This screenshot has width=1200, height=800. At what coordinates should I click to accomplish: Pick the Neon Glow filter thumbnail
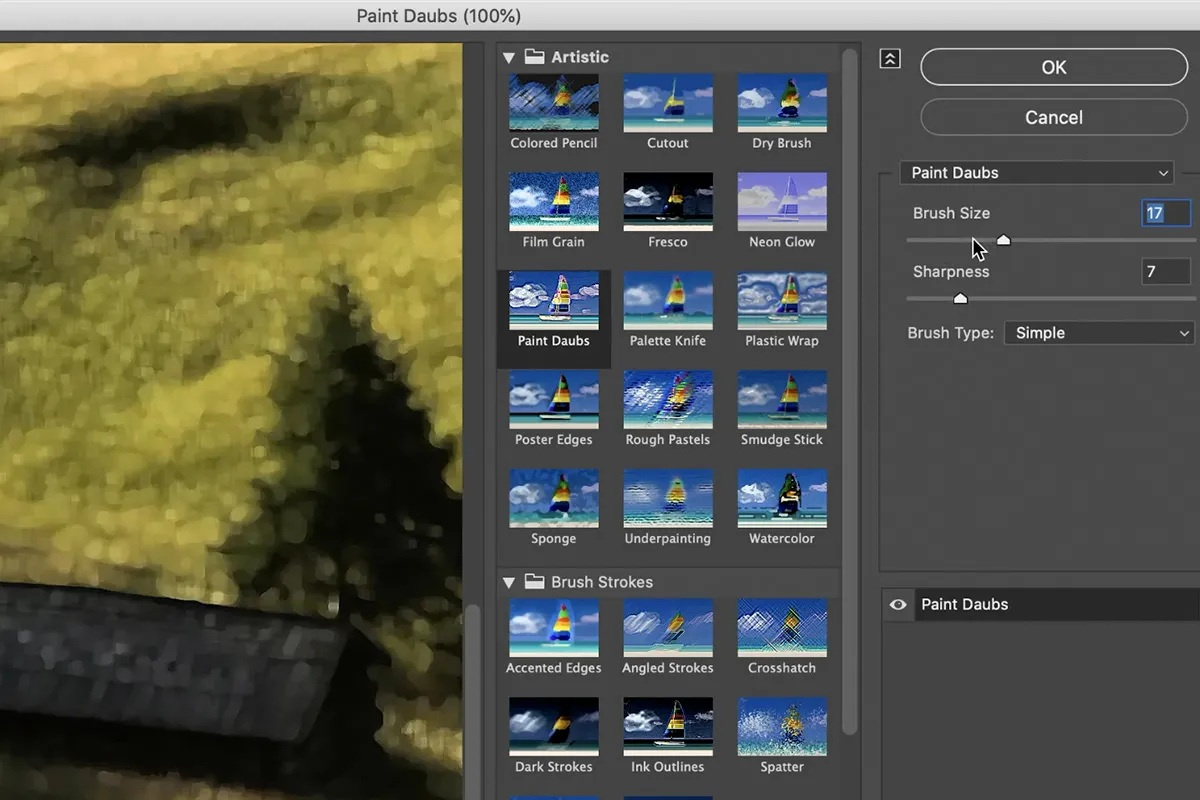click(x=782, y=201)
